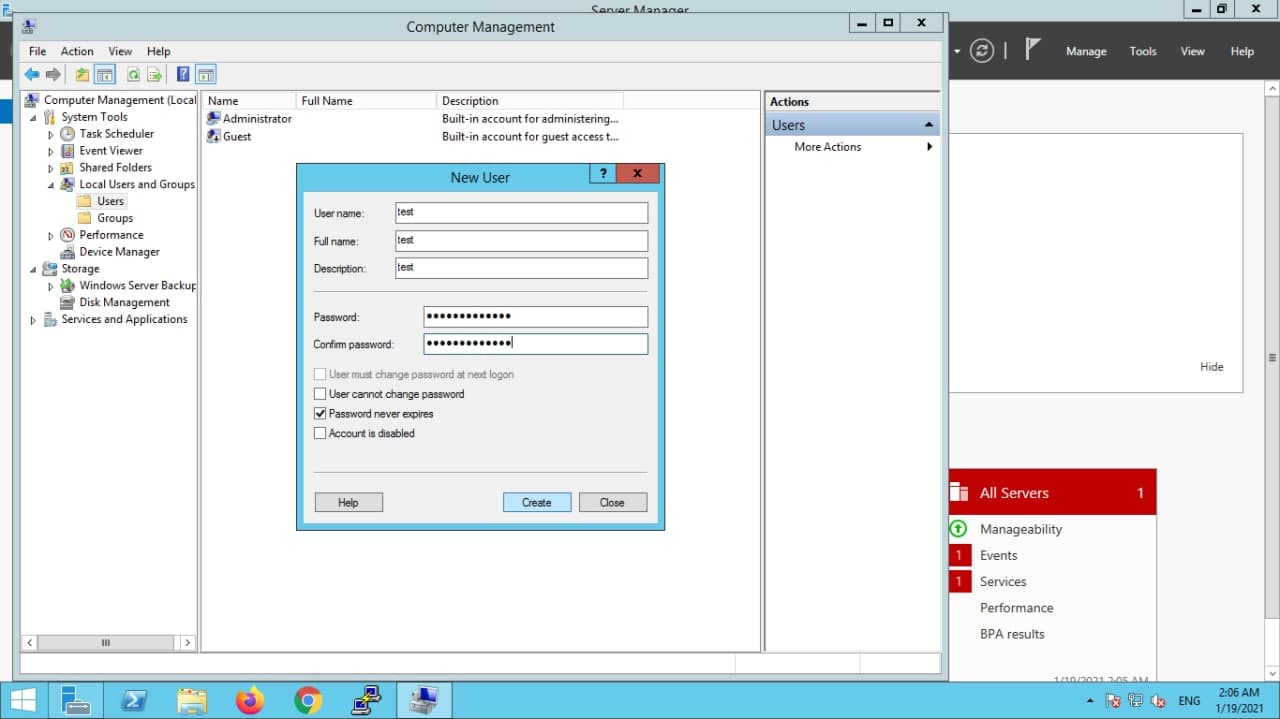Uncheck Password never expires
Viewport: 1280px width, 719px height.
click(320, 414)
